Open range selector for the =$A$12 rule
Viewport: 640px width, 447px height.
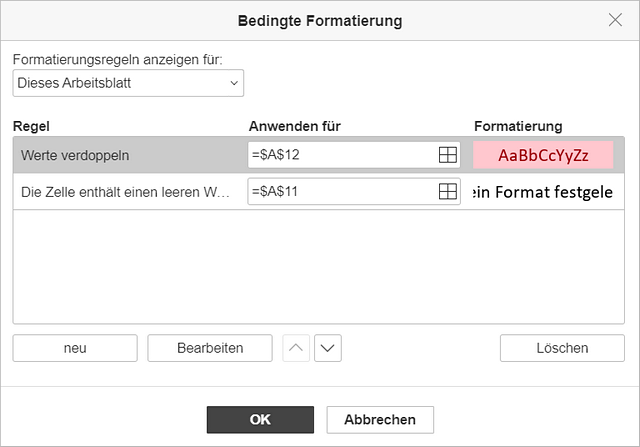(447, 155)
